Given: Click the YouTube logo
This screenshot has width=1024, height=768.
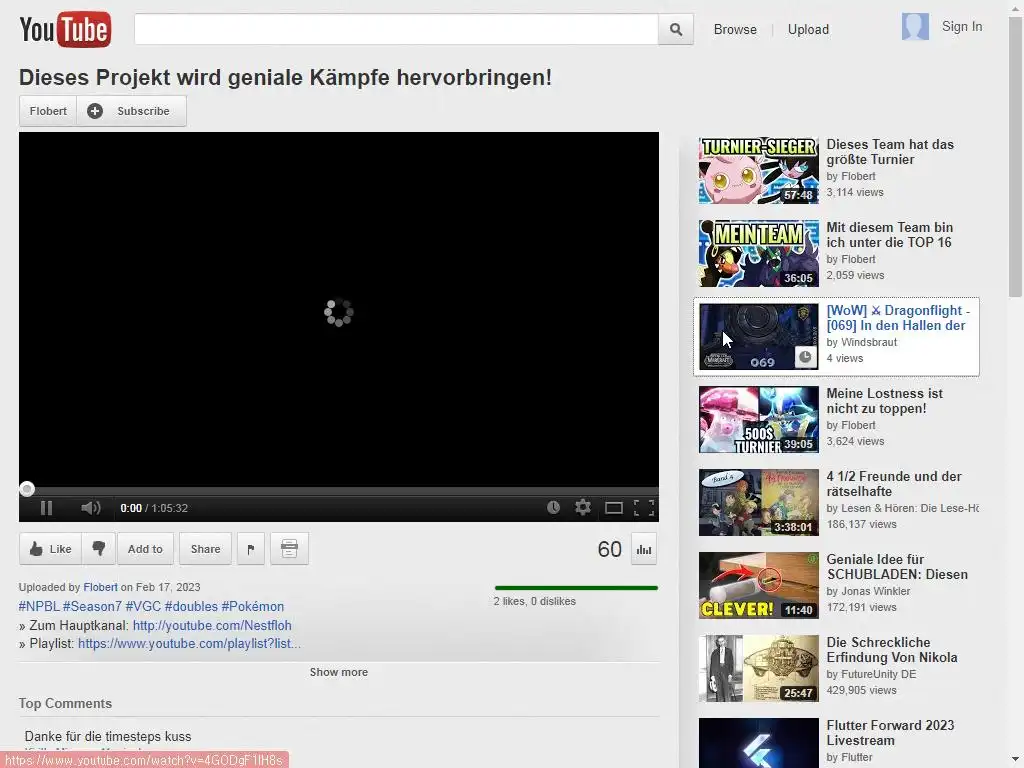Looking at the screenshot, I should [x=65, y=29].
